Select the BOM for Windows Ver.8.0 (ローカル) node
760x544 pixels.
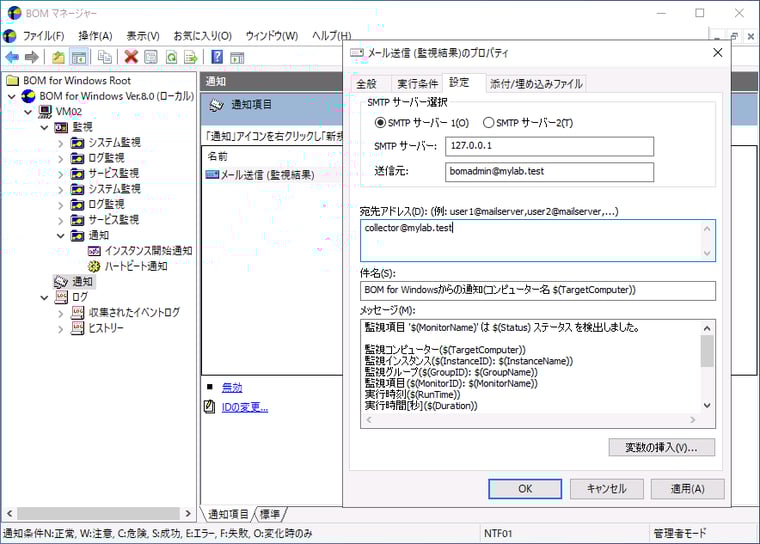coord(108,96)
